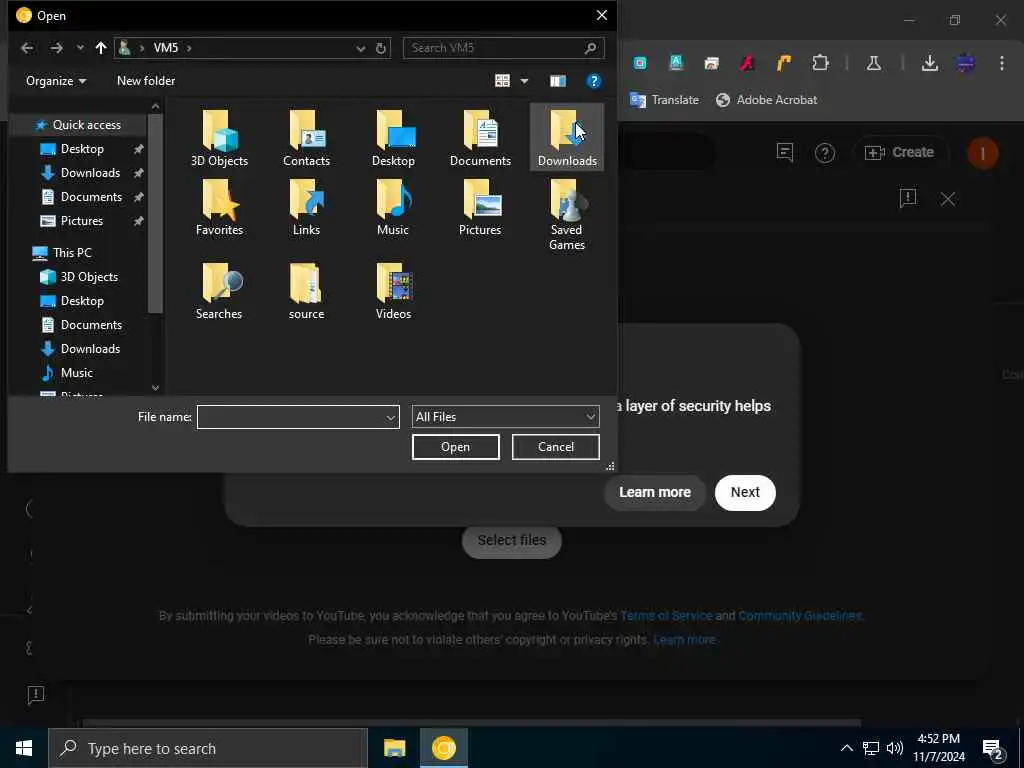
Task: Open the Translate bookmark
Action: pyautogui.click(x=664, y=100)
